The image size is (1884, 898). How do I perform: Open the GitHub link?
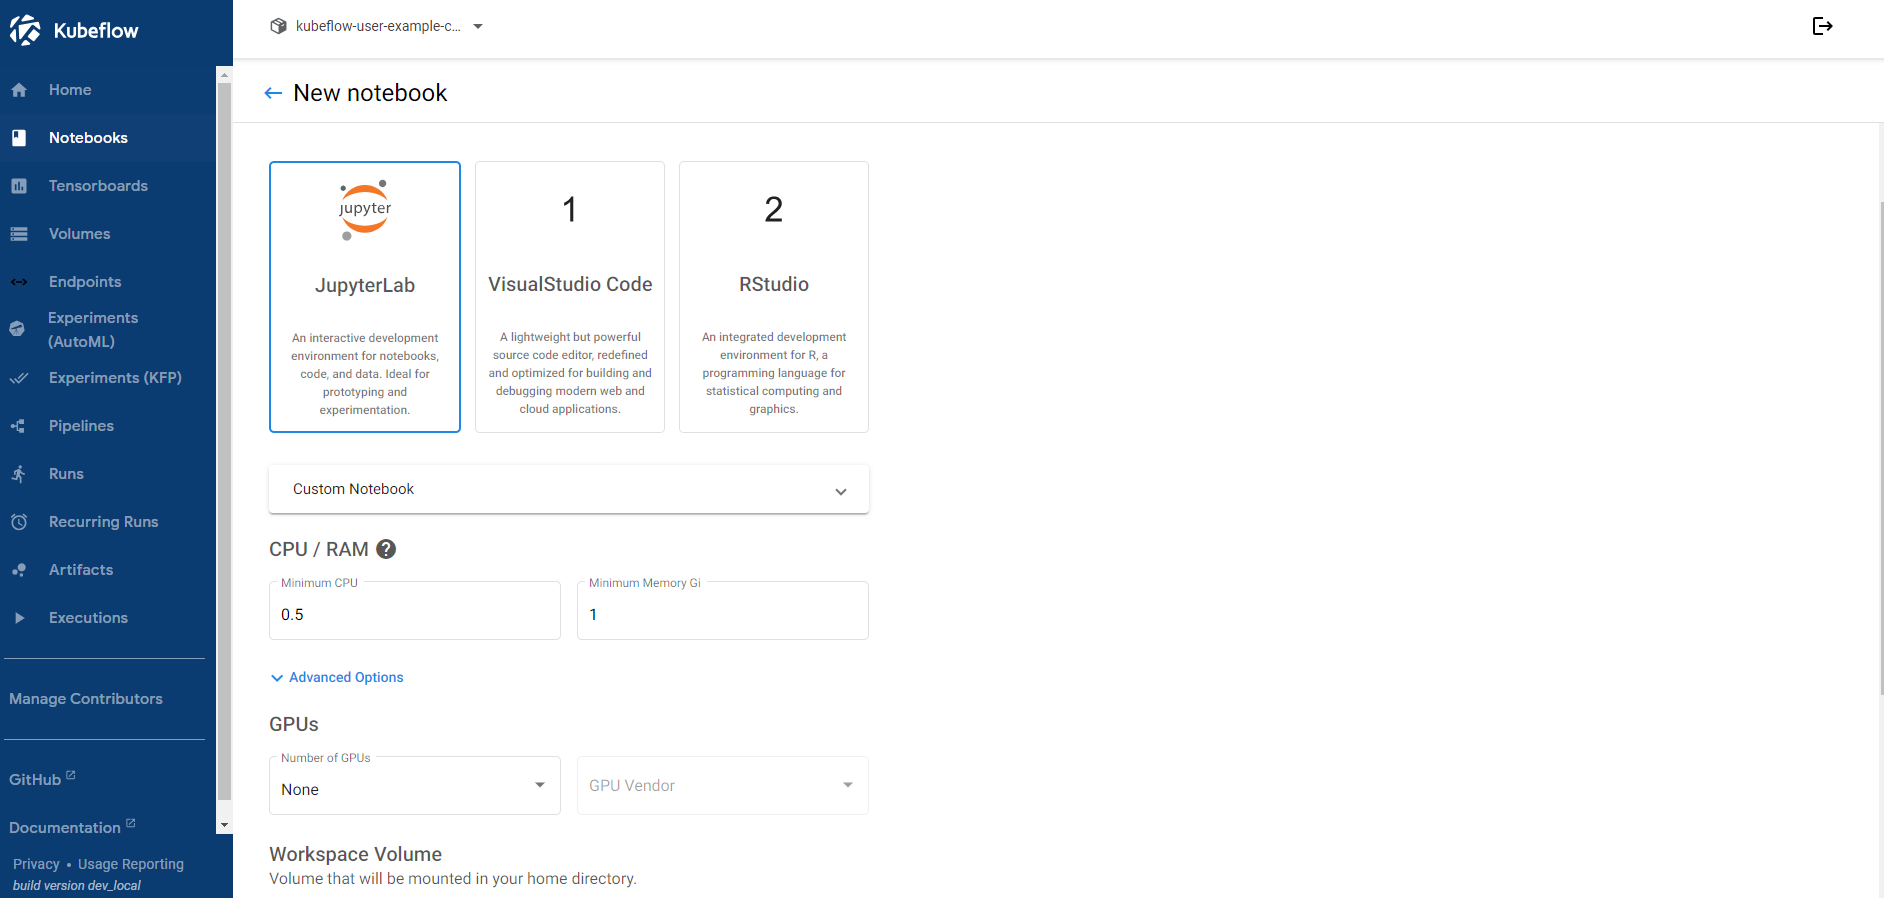pyautogui.click(x=42, y=779)
